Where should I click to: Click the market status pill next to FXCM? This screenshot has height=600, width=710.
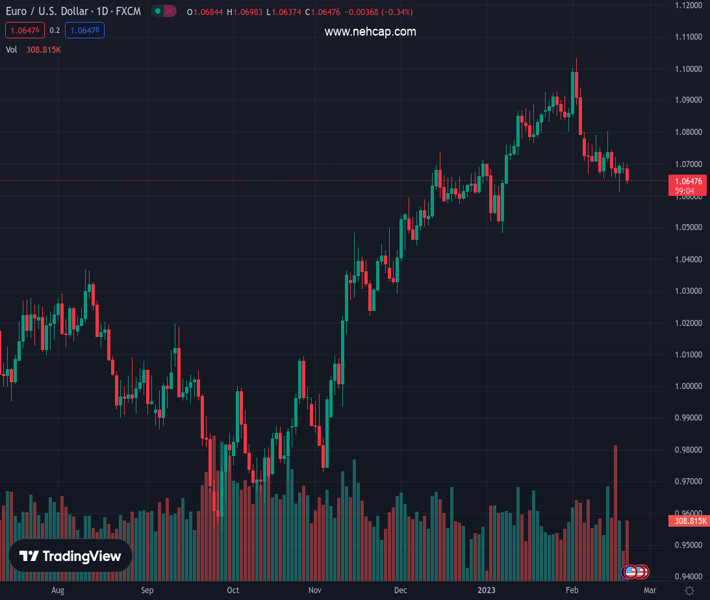[x=164, y=11]
